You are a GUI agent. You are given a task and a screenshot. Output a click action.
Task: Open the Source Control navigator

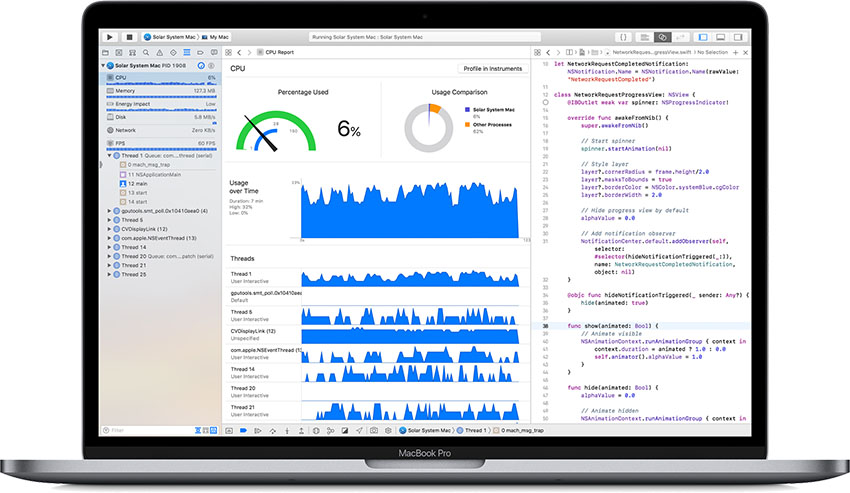click(x=119, y=53)
